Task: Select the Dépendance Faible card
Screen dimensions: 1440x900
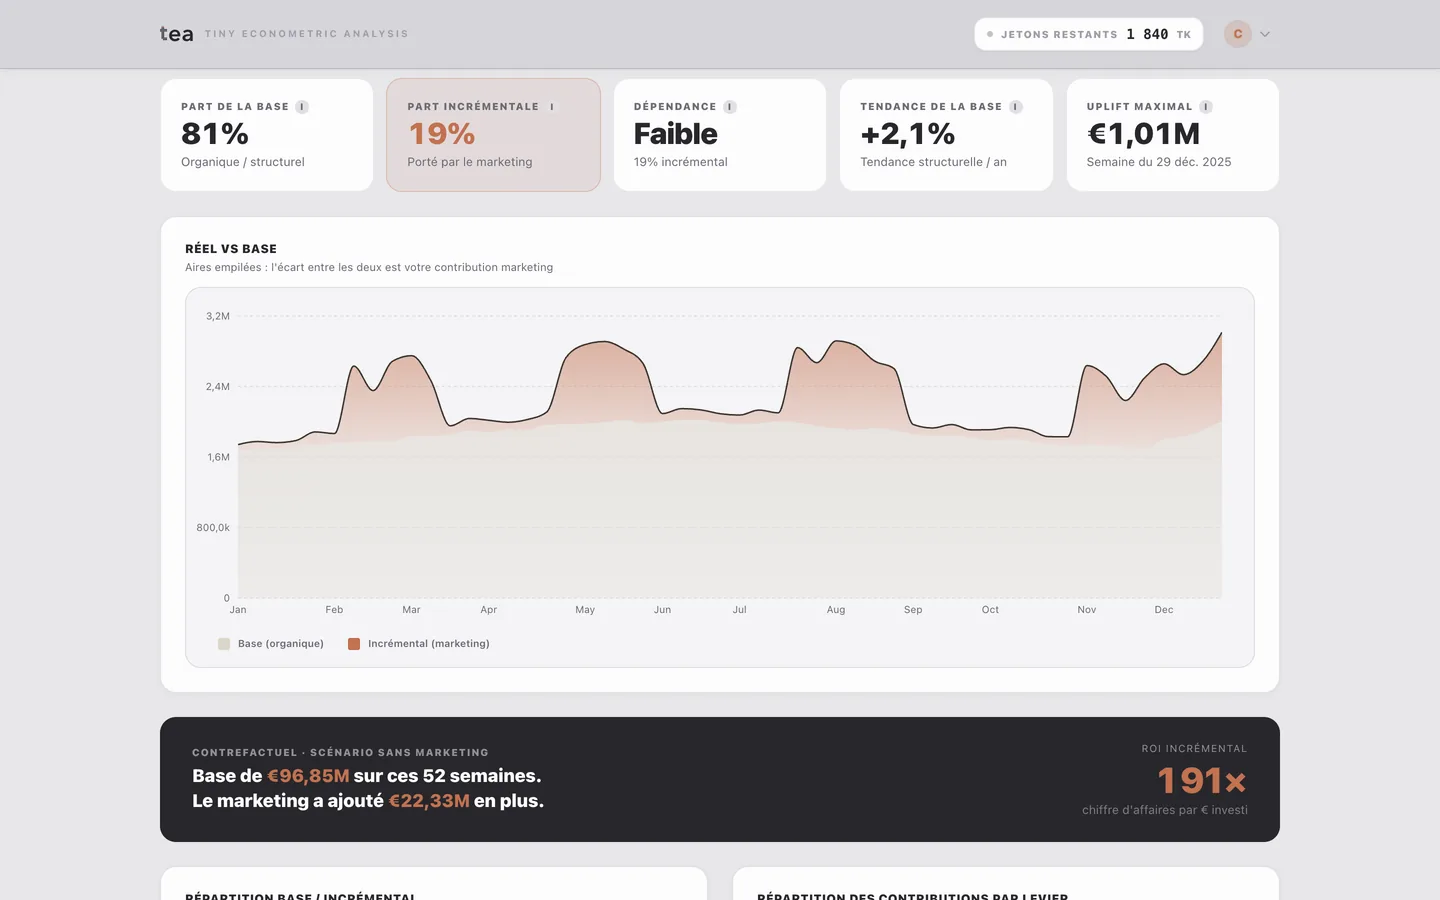Action: [x=720, y=135]
